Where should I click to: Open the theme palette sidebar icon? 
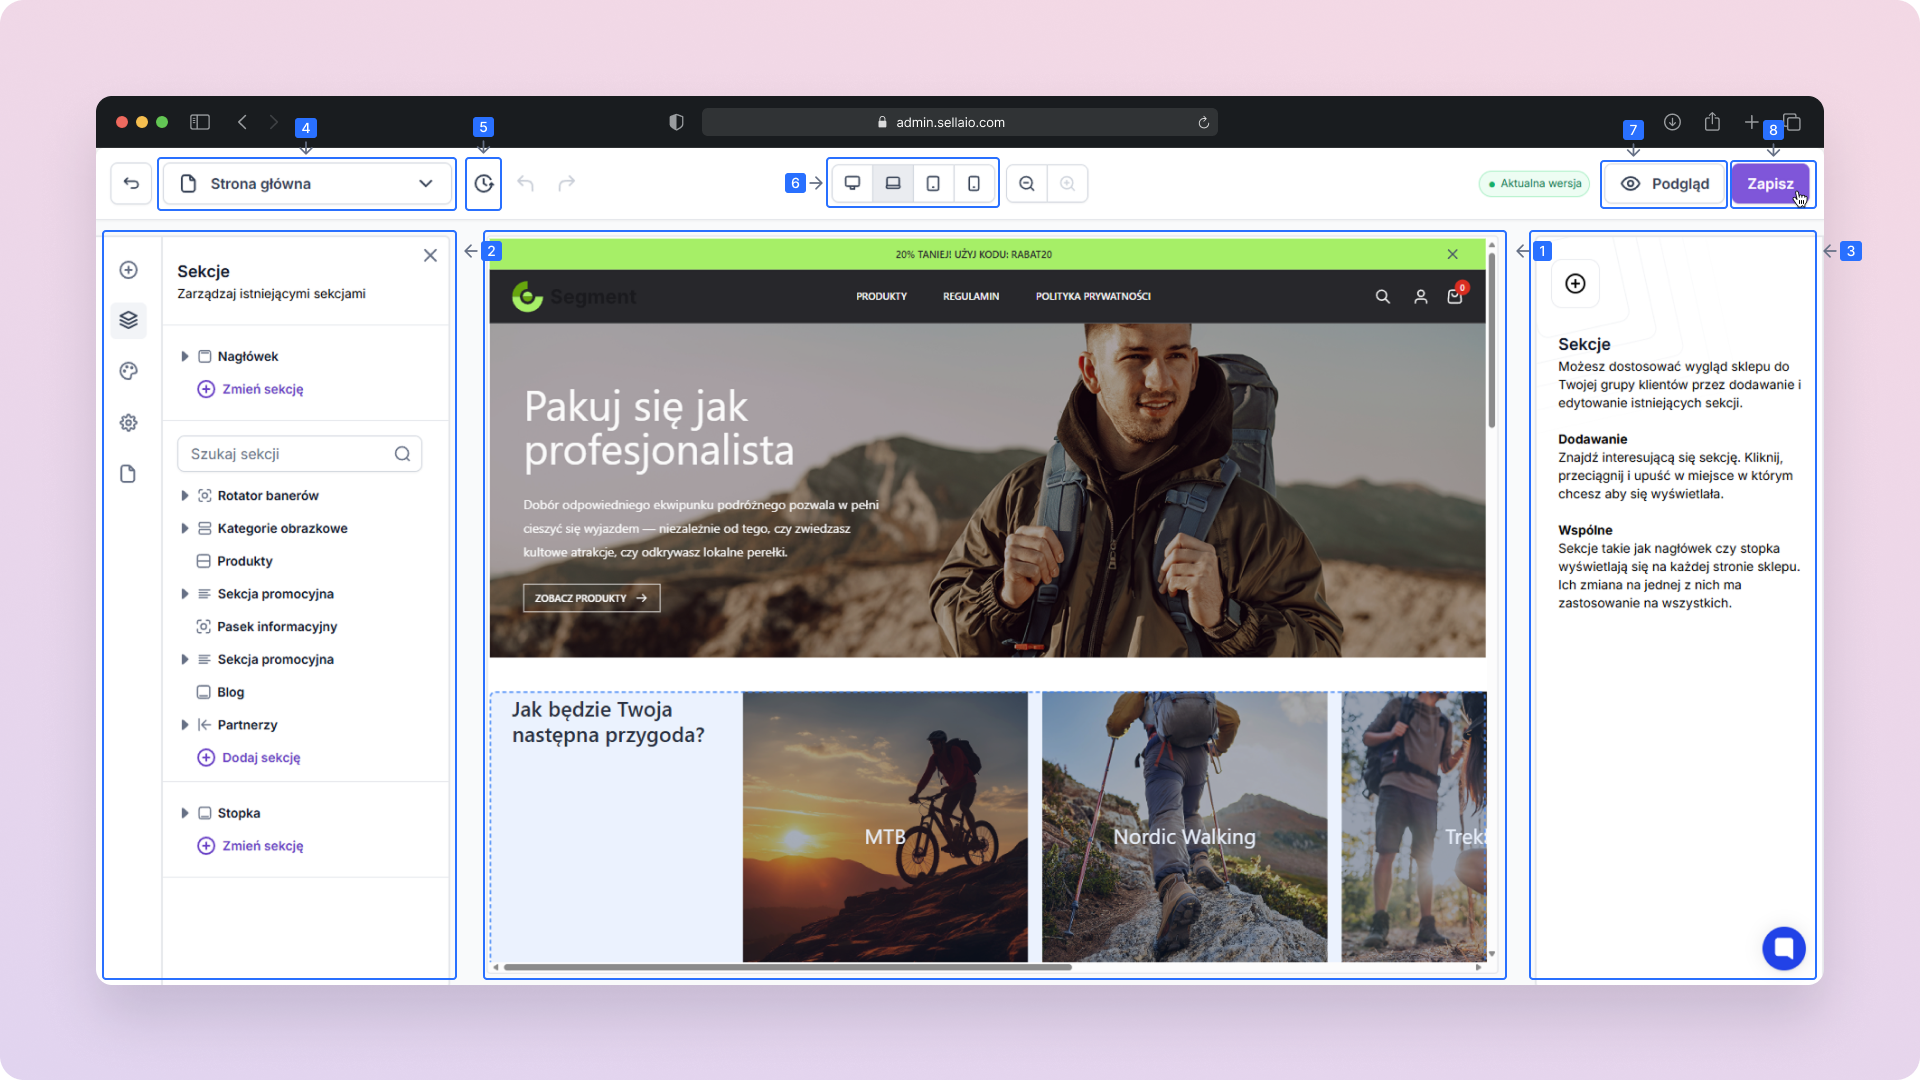(128, 371)
